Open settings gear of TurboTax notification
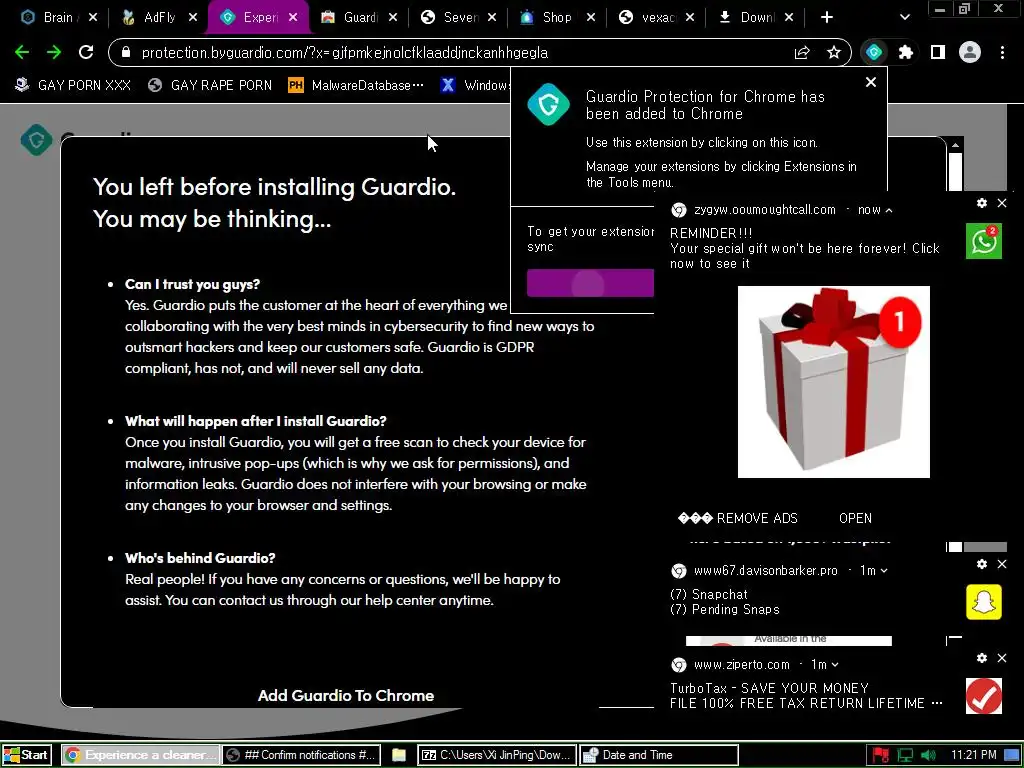The height and width of the screenshot is (768, 1024). pyautogui.click(x=982, y=658)
